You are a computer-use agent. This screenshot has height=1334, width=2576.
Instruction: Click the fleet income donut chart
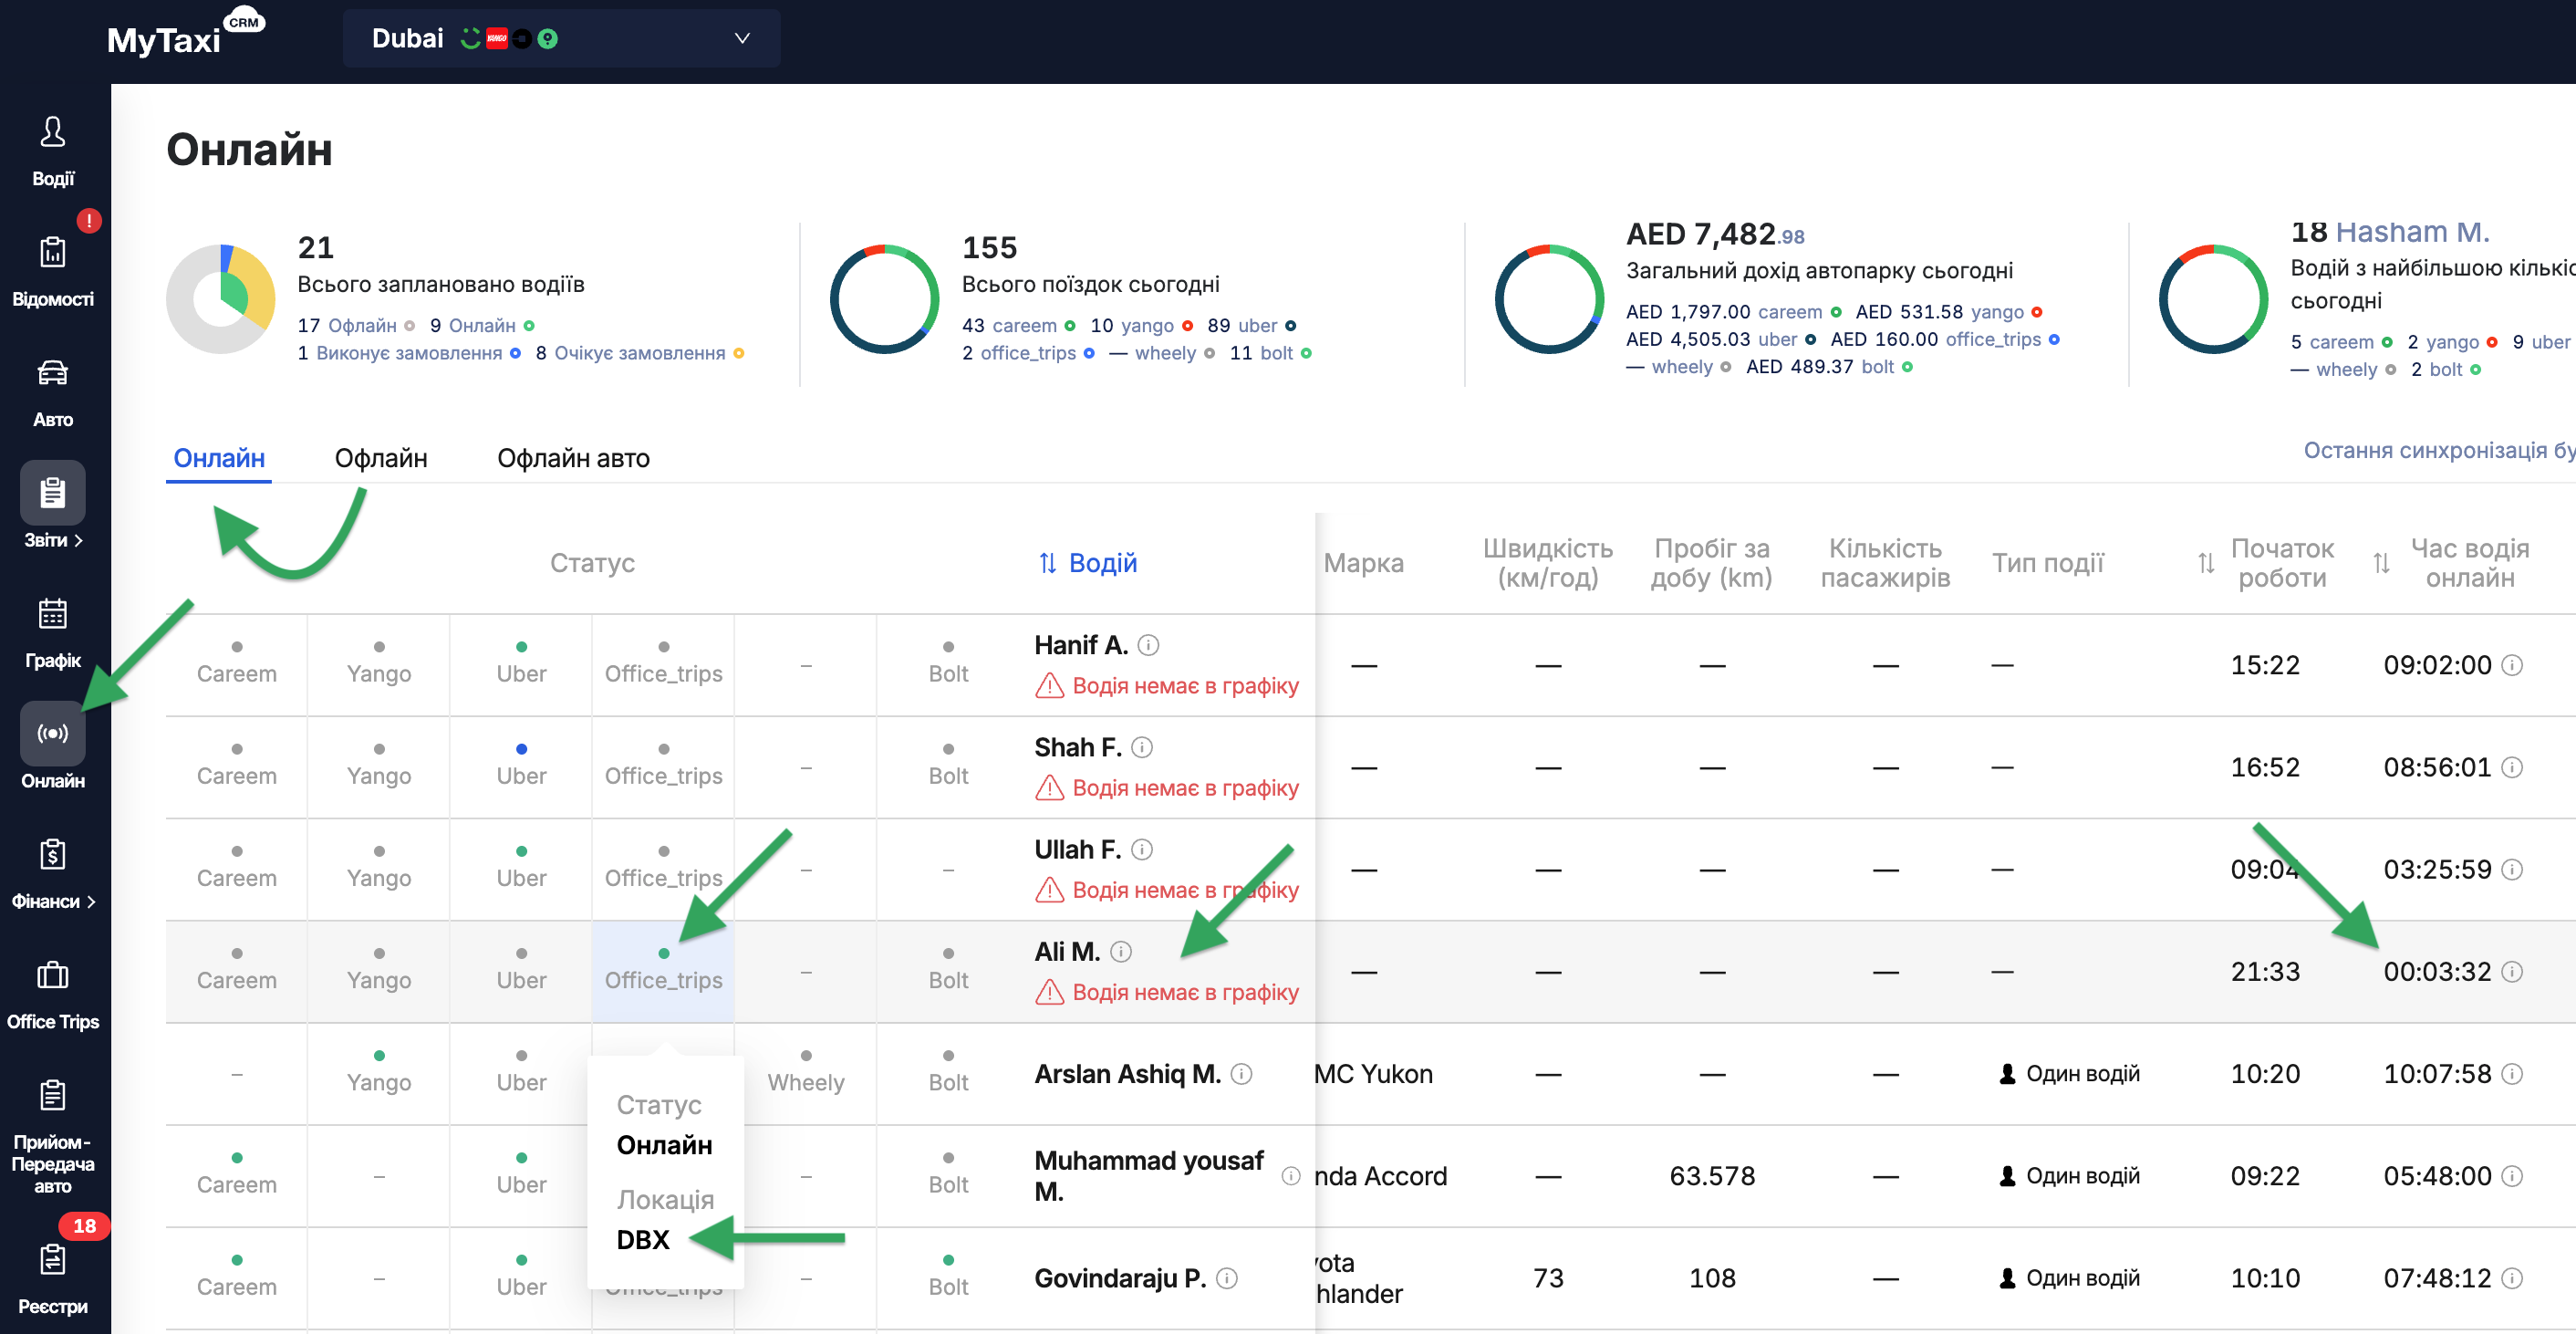(x=1549, y=298)
